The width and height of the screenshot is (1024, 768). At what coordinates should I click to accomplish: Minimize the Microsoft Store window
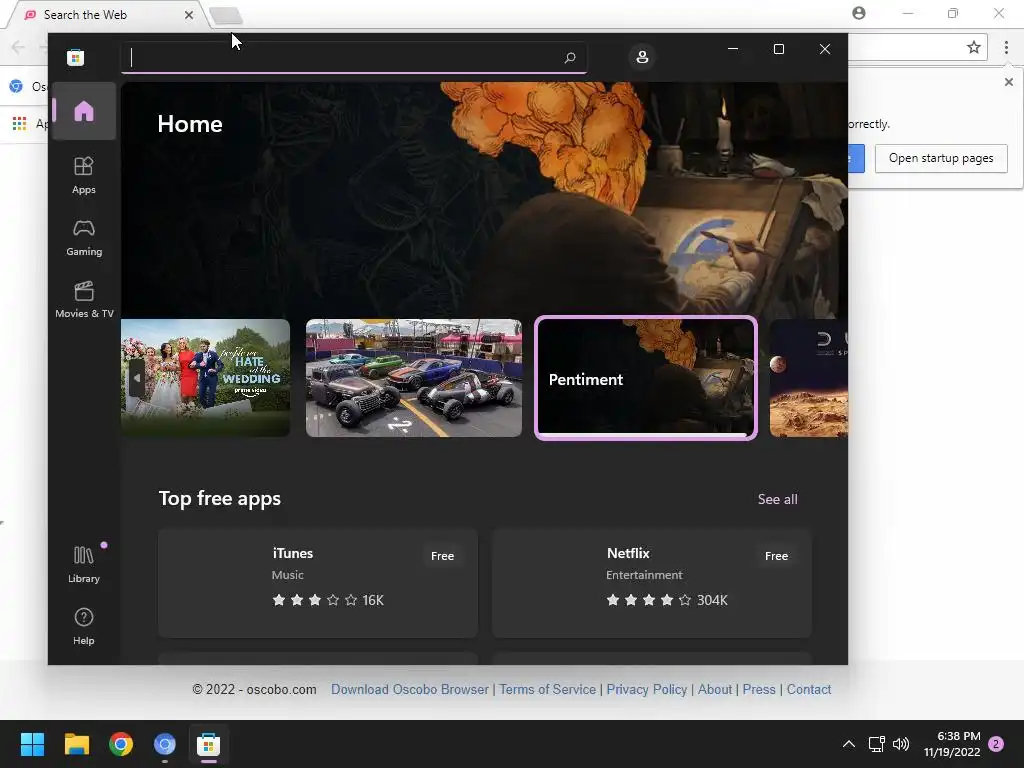(x=733, y=49)
